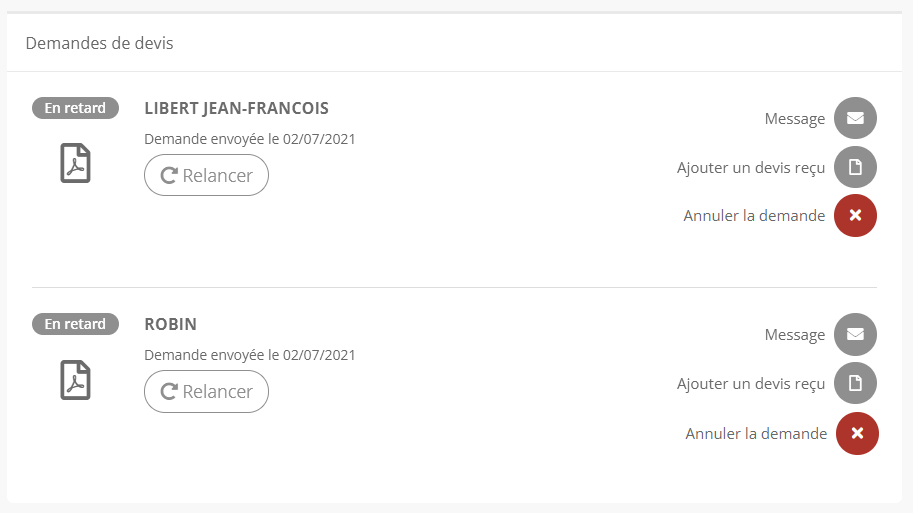Click Ajouter un devis reçu text for ROBIN
The height and width of the screenshot is (513, 913).
tap(751, 384)
